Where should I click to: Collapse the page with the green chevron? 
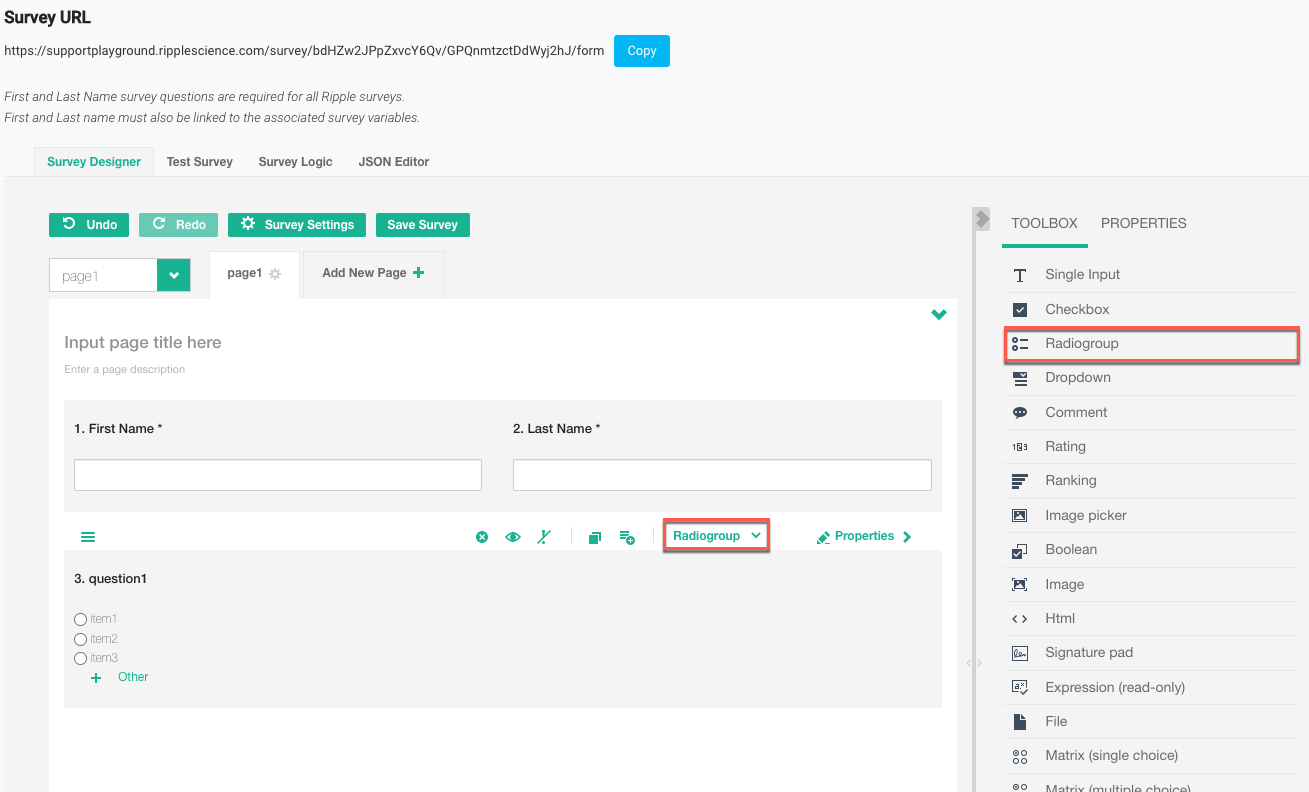coord(938,315)
